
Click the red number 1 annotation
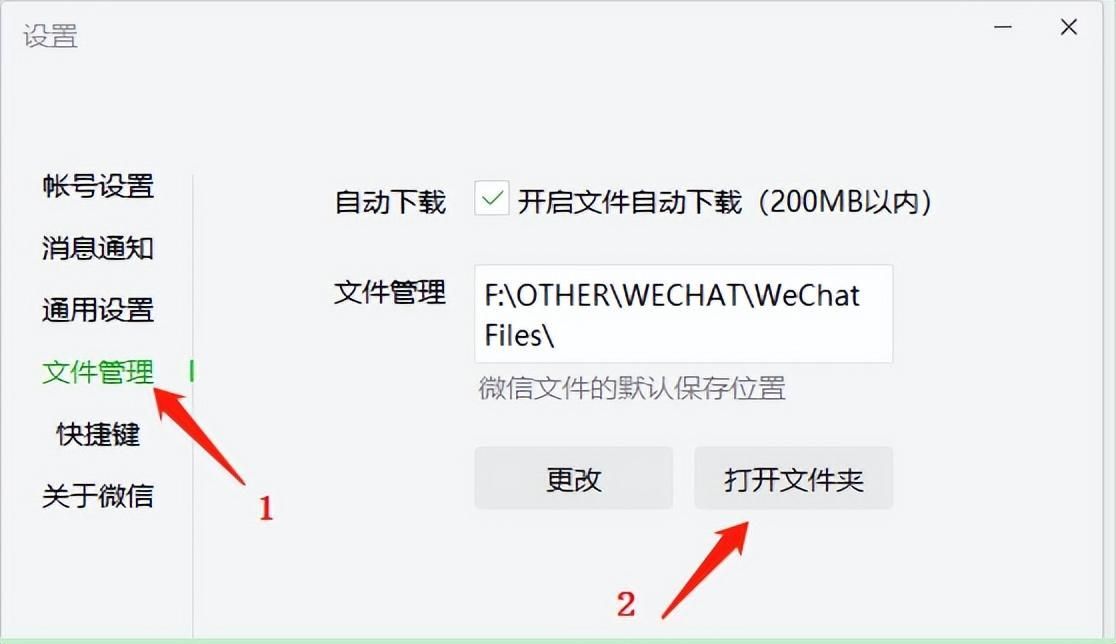tap(265, 508)
